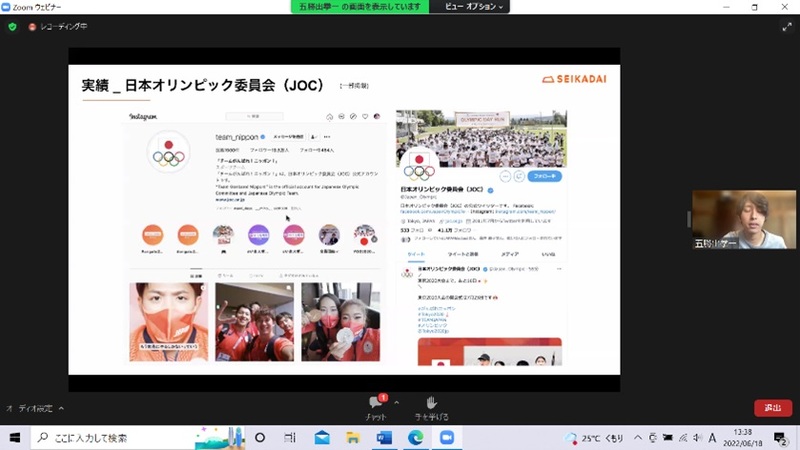800x450 pixels.
Task: Open the first orange story highlight
Action: click(153, 235)
